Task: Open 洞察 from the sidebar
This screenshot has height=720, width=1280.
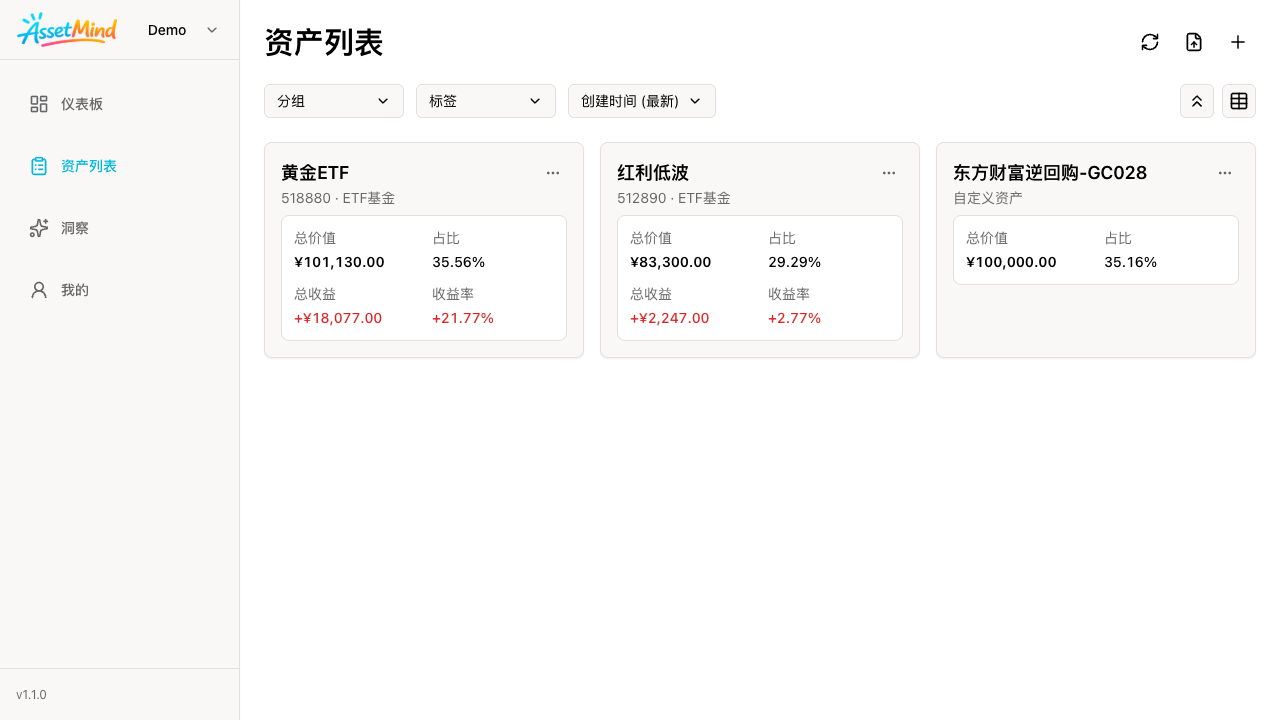Action: pos(74,228)
